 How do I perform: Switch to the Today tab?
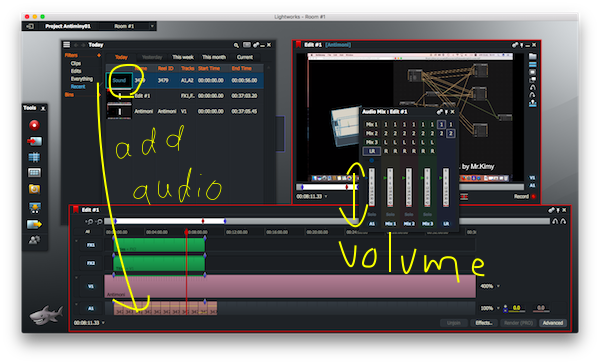pos(121,57)
